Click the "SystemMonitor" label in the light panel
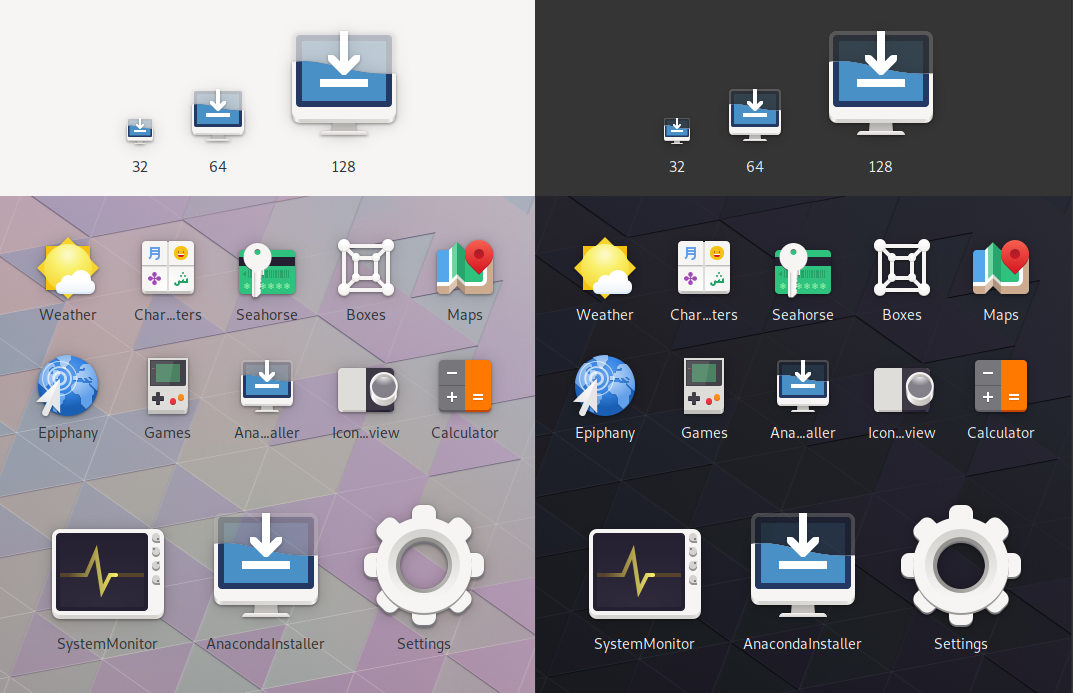Viewport: 1073px width, 693px height. [107, 644]
